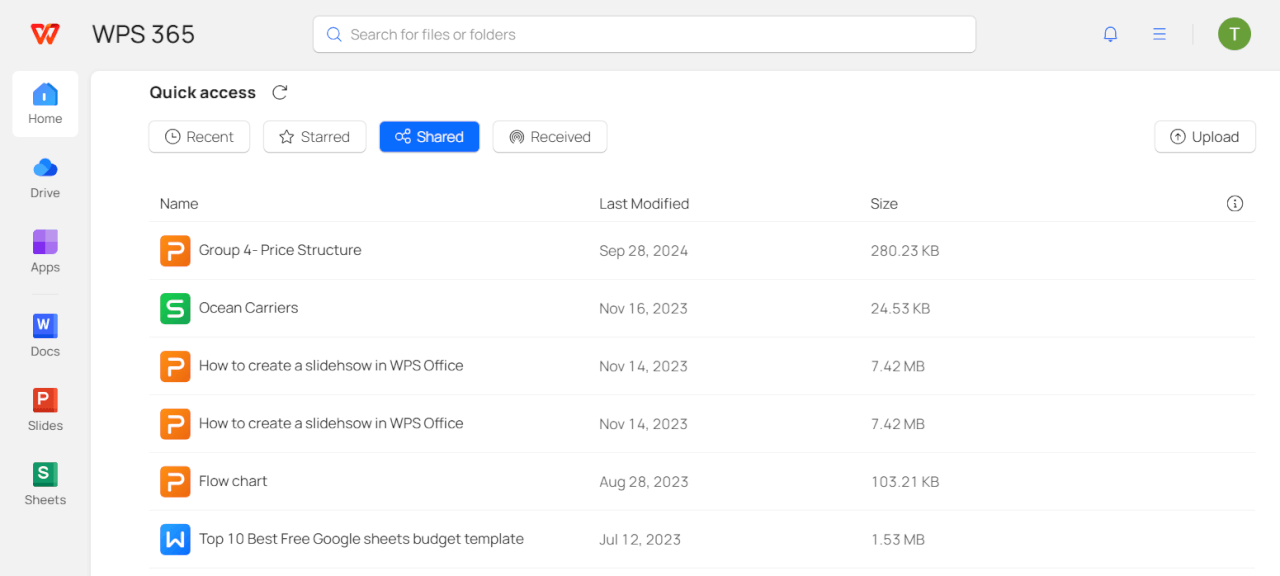Click the WPS 365 logo icon
This screenshot has height=576, width=1280.
(x=45, y=34)
